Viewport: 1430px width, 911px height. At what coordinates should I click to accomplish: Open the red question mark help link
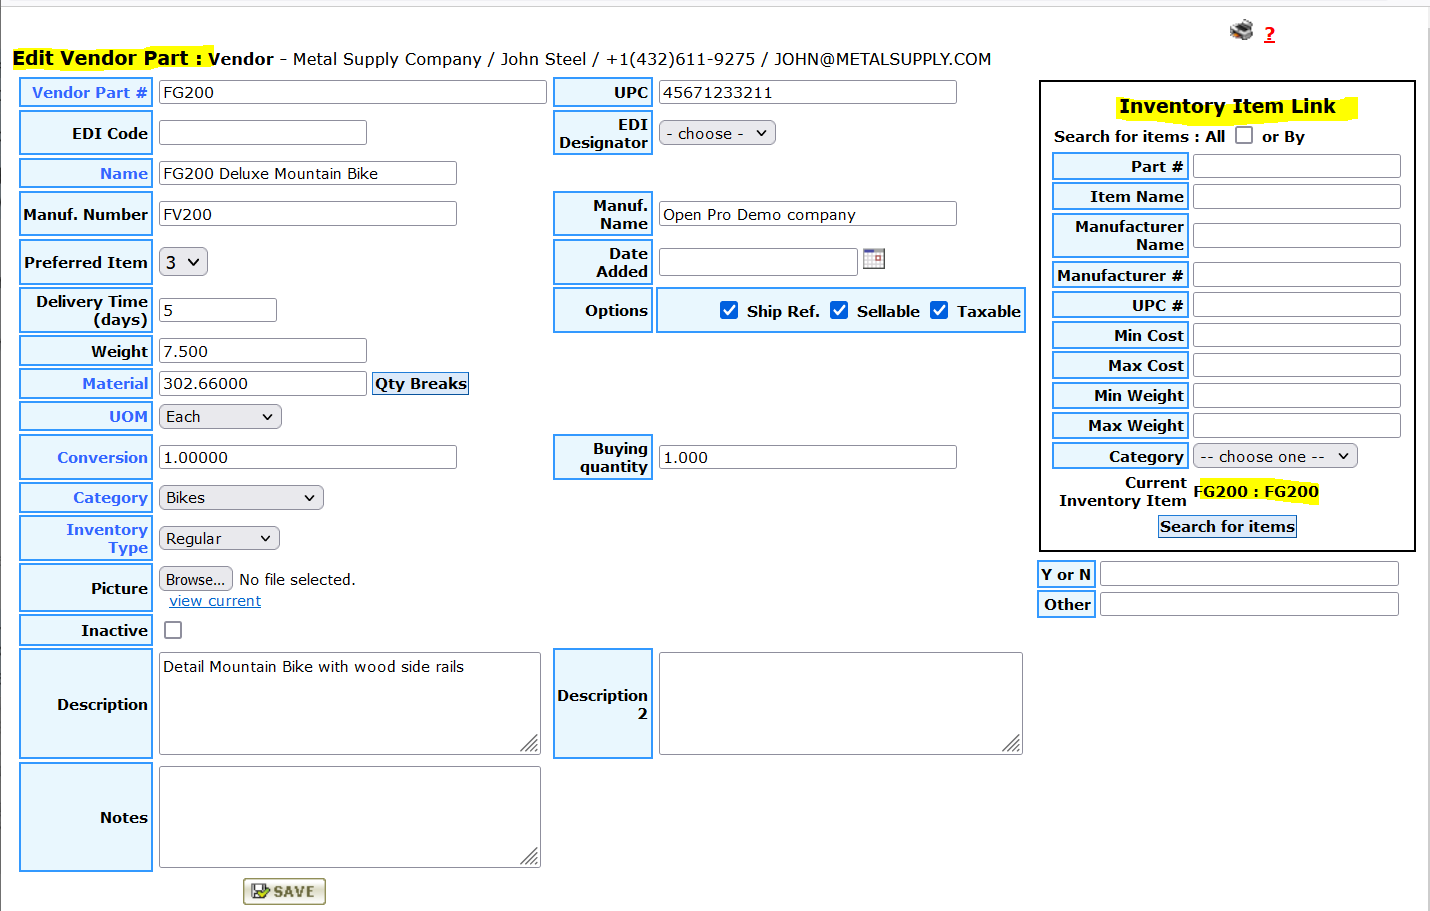click(1269, 34)
